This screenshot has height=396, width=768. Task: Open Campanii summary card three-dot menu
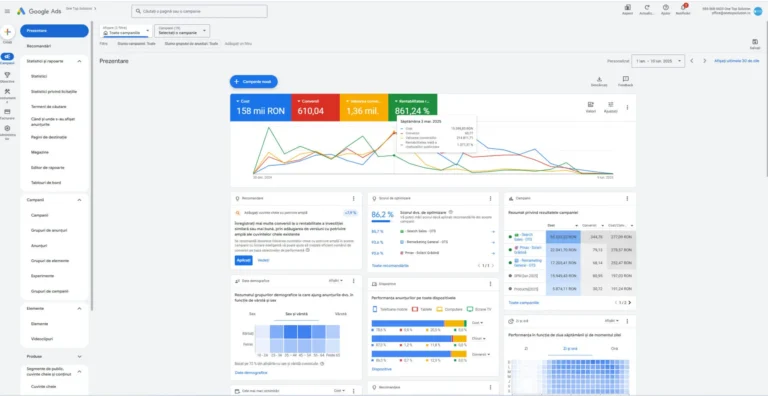[x=627, y=198]
